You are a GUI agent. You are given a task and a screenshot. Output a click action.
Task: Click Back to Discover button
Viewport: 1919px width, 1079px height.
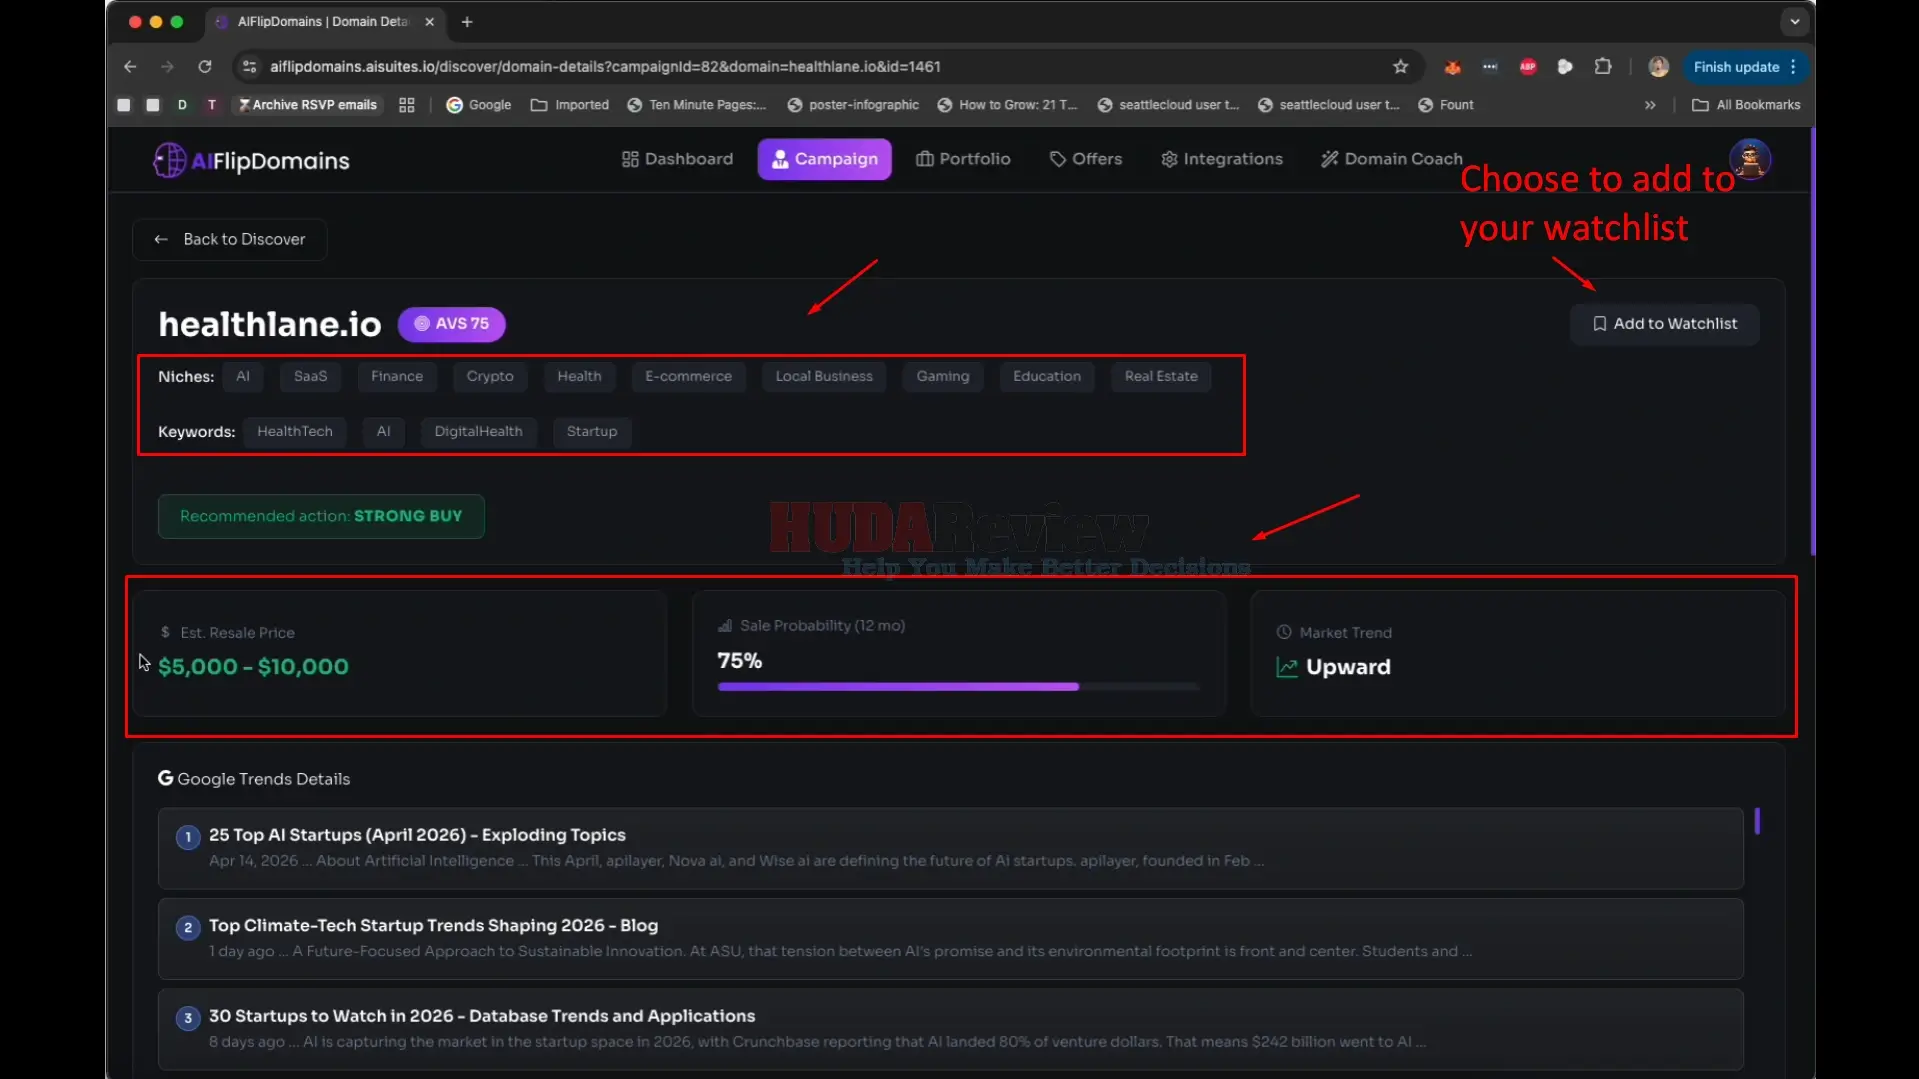229,239
